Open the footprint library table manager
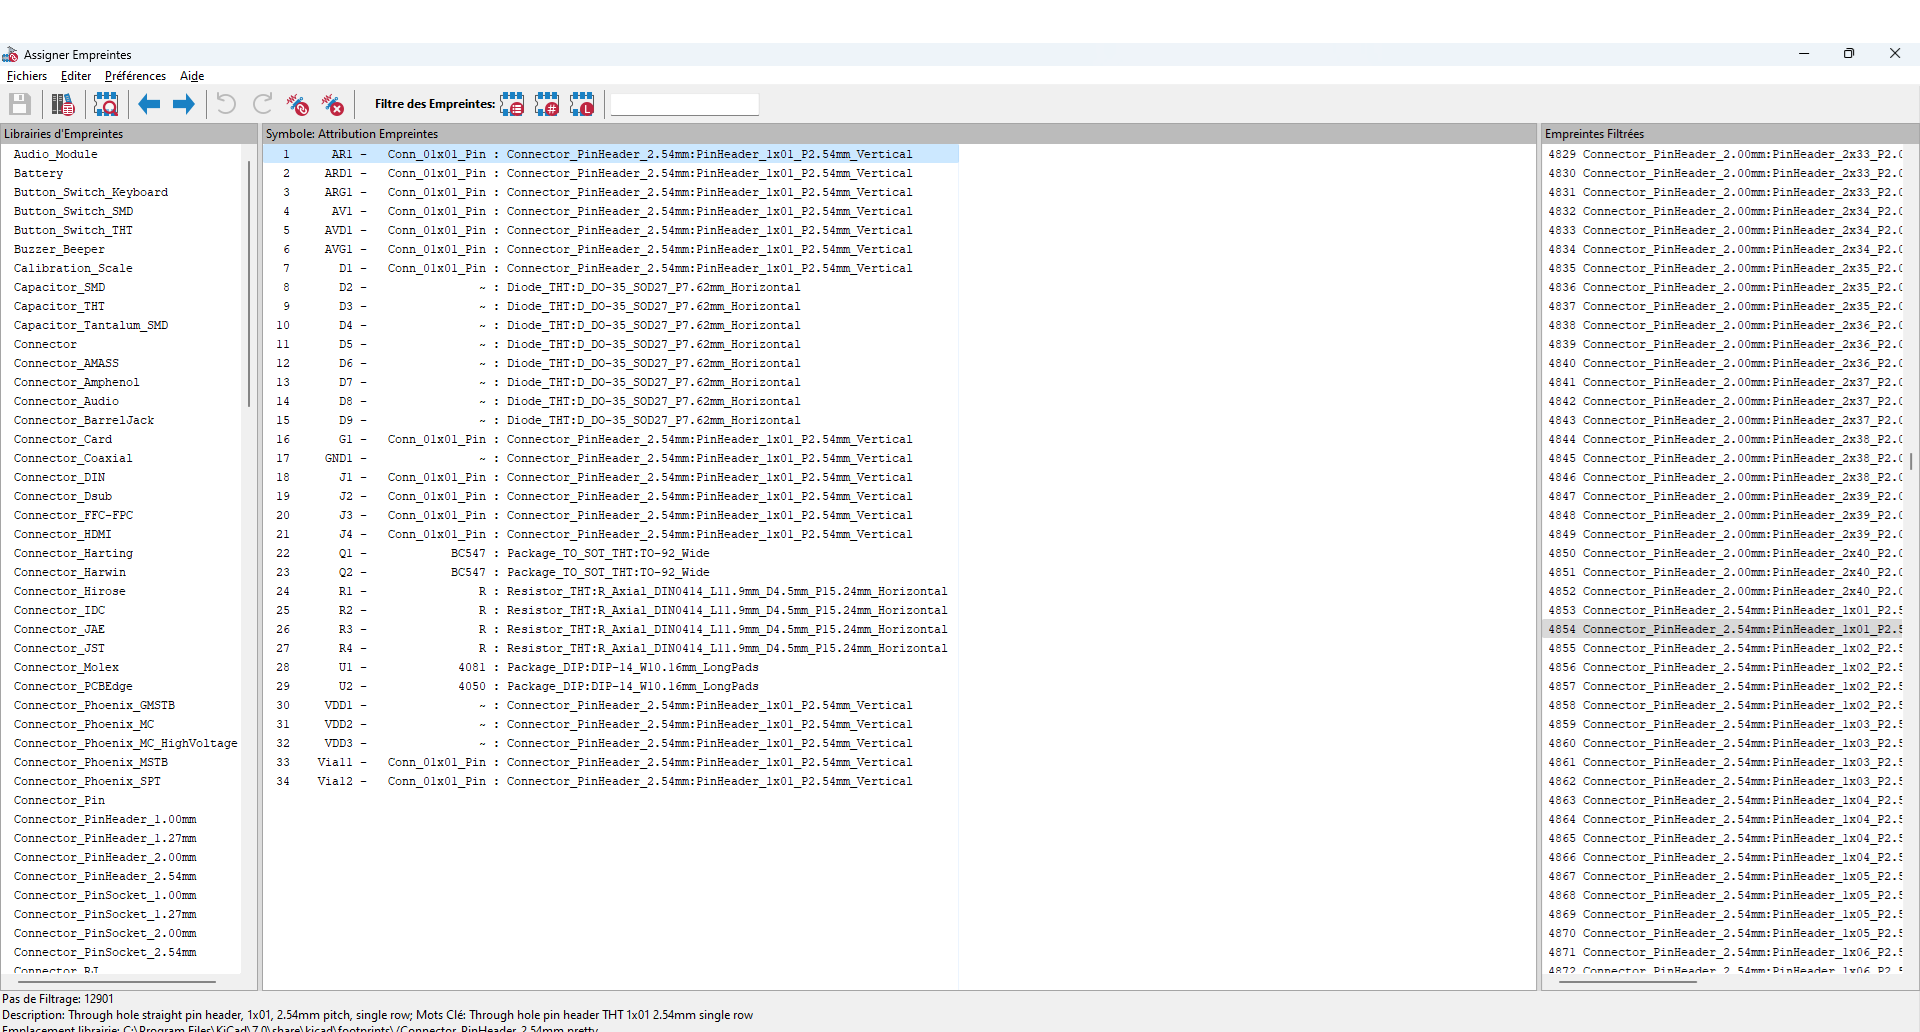Screen dimensions: 1920x1032 point(63,104)
